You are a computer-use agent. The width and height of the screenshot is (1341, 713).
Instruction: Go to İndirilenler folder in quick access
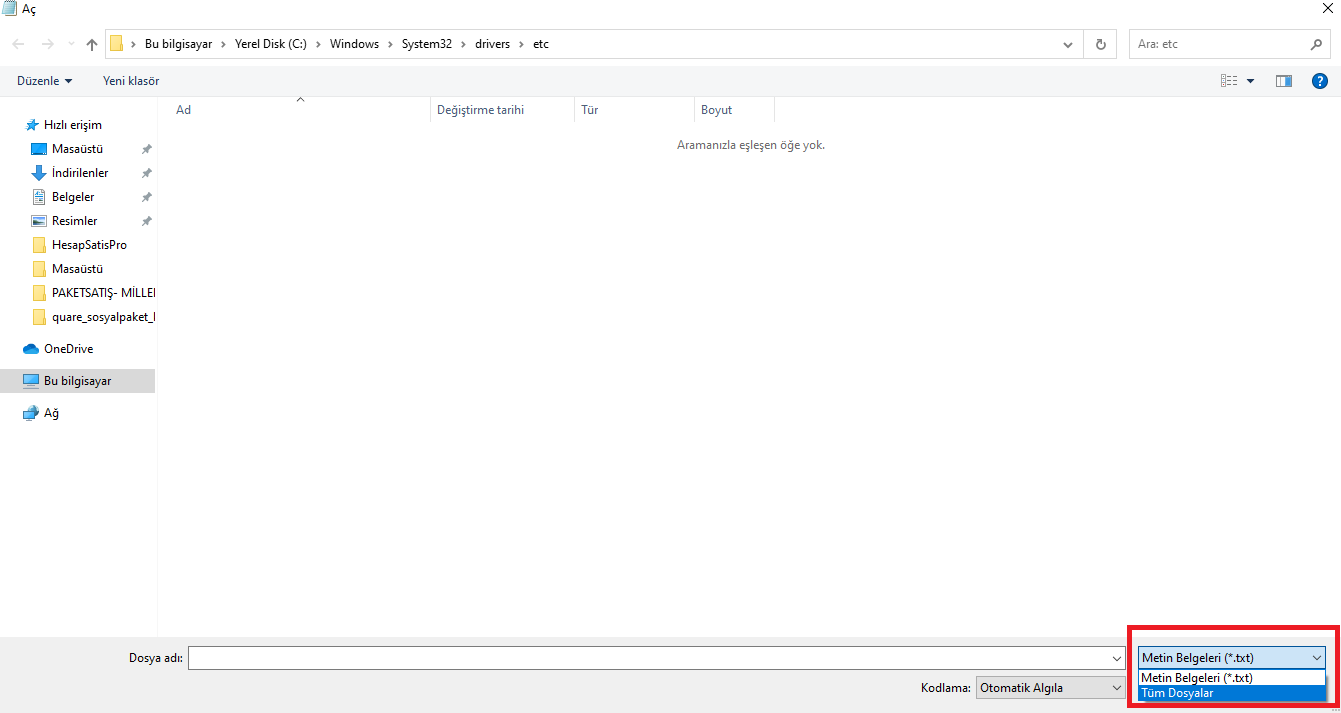(79, 173)
